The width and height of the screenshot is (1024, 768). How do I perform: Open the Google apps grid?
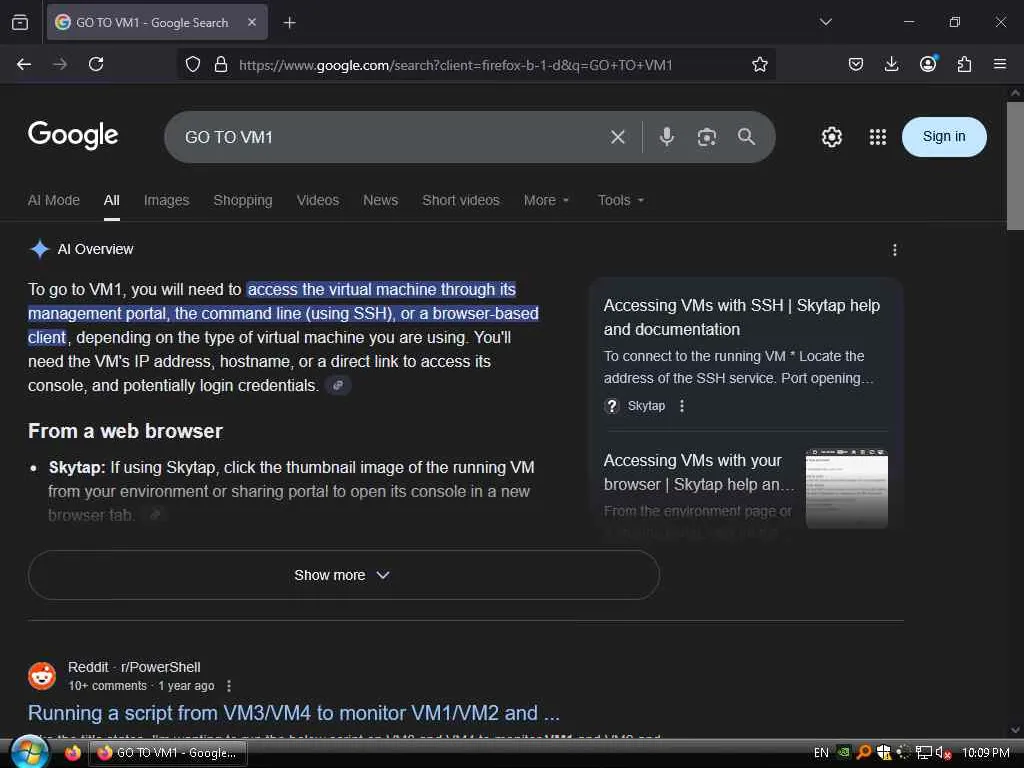[878, 137]
